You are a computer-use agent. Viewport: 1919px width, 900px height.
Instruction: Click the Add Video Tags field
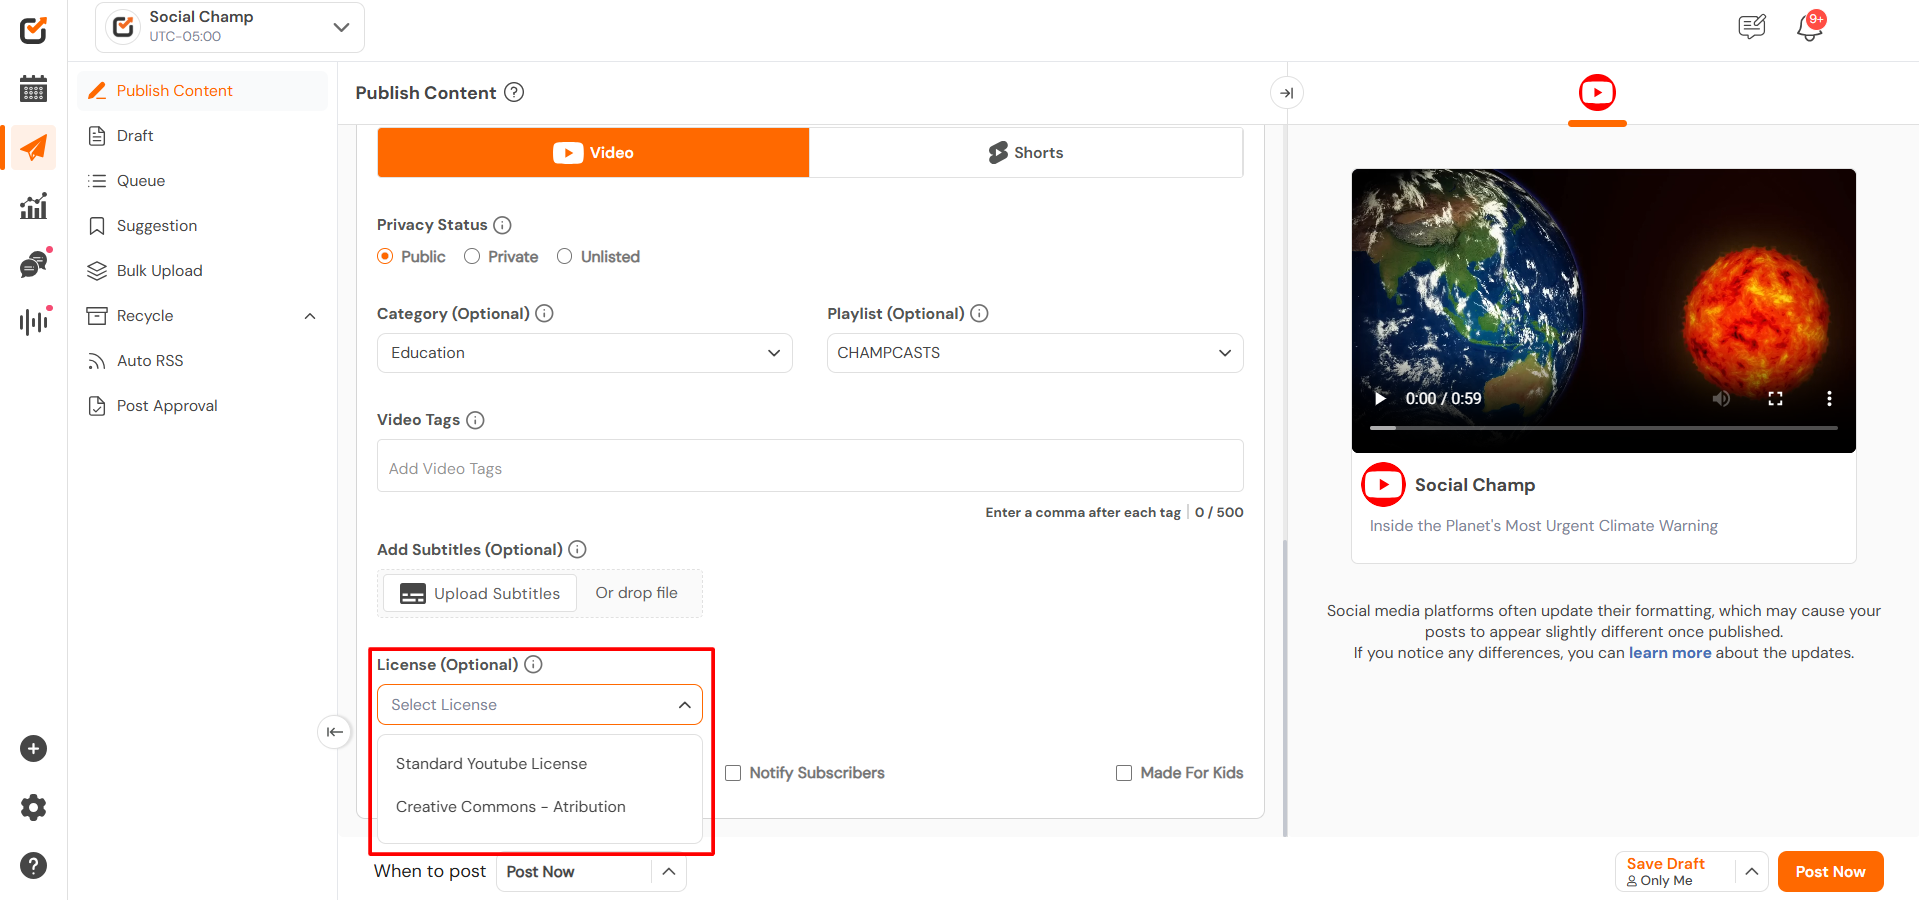(809, 468)
